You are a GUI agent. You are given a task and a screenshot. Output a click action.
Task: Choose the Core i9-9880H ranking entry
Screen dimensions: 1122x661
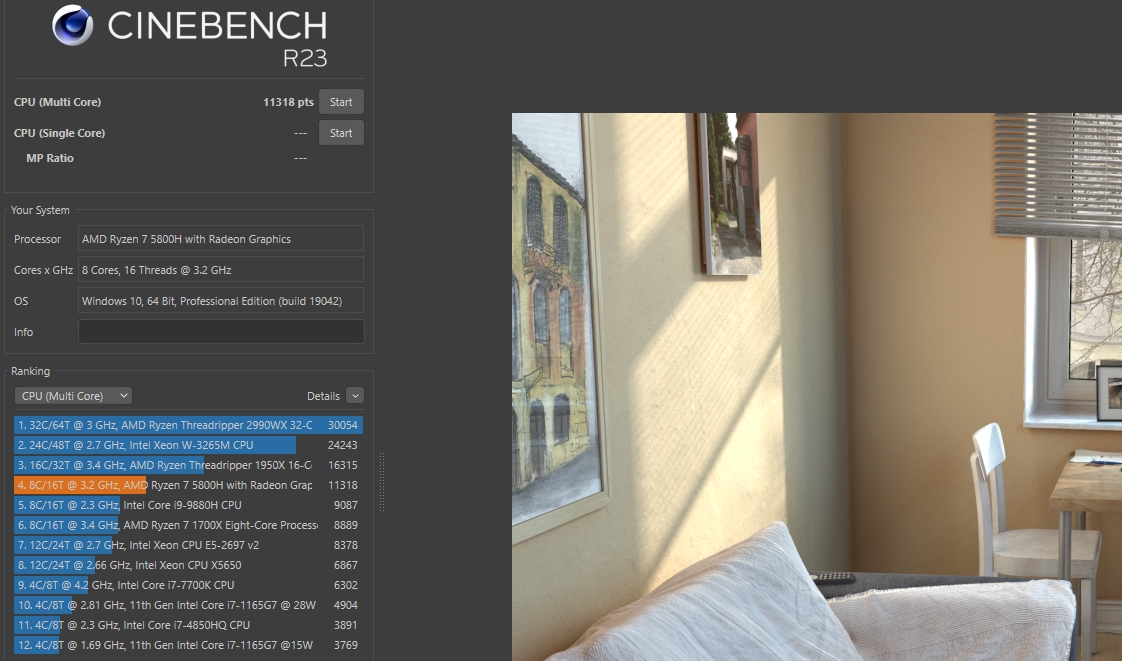[188, 505]
